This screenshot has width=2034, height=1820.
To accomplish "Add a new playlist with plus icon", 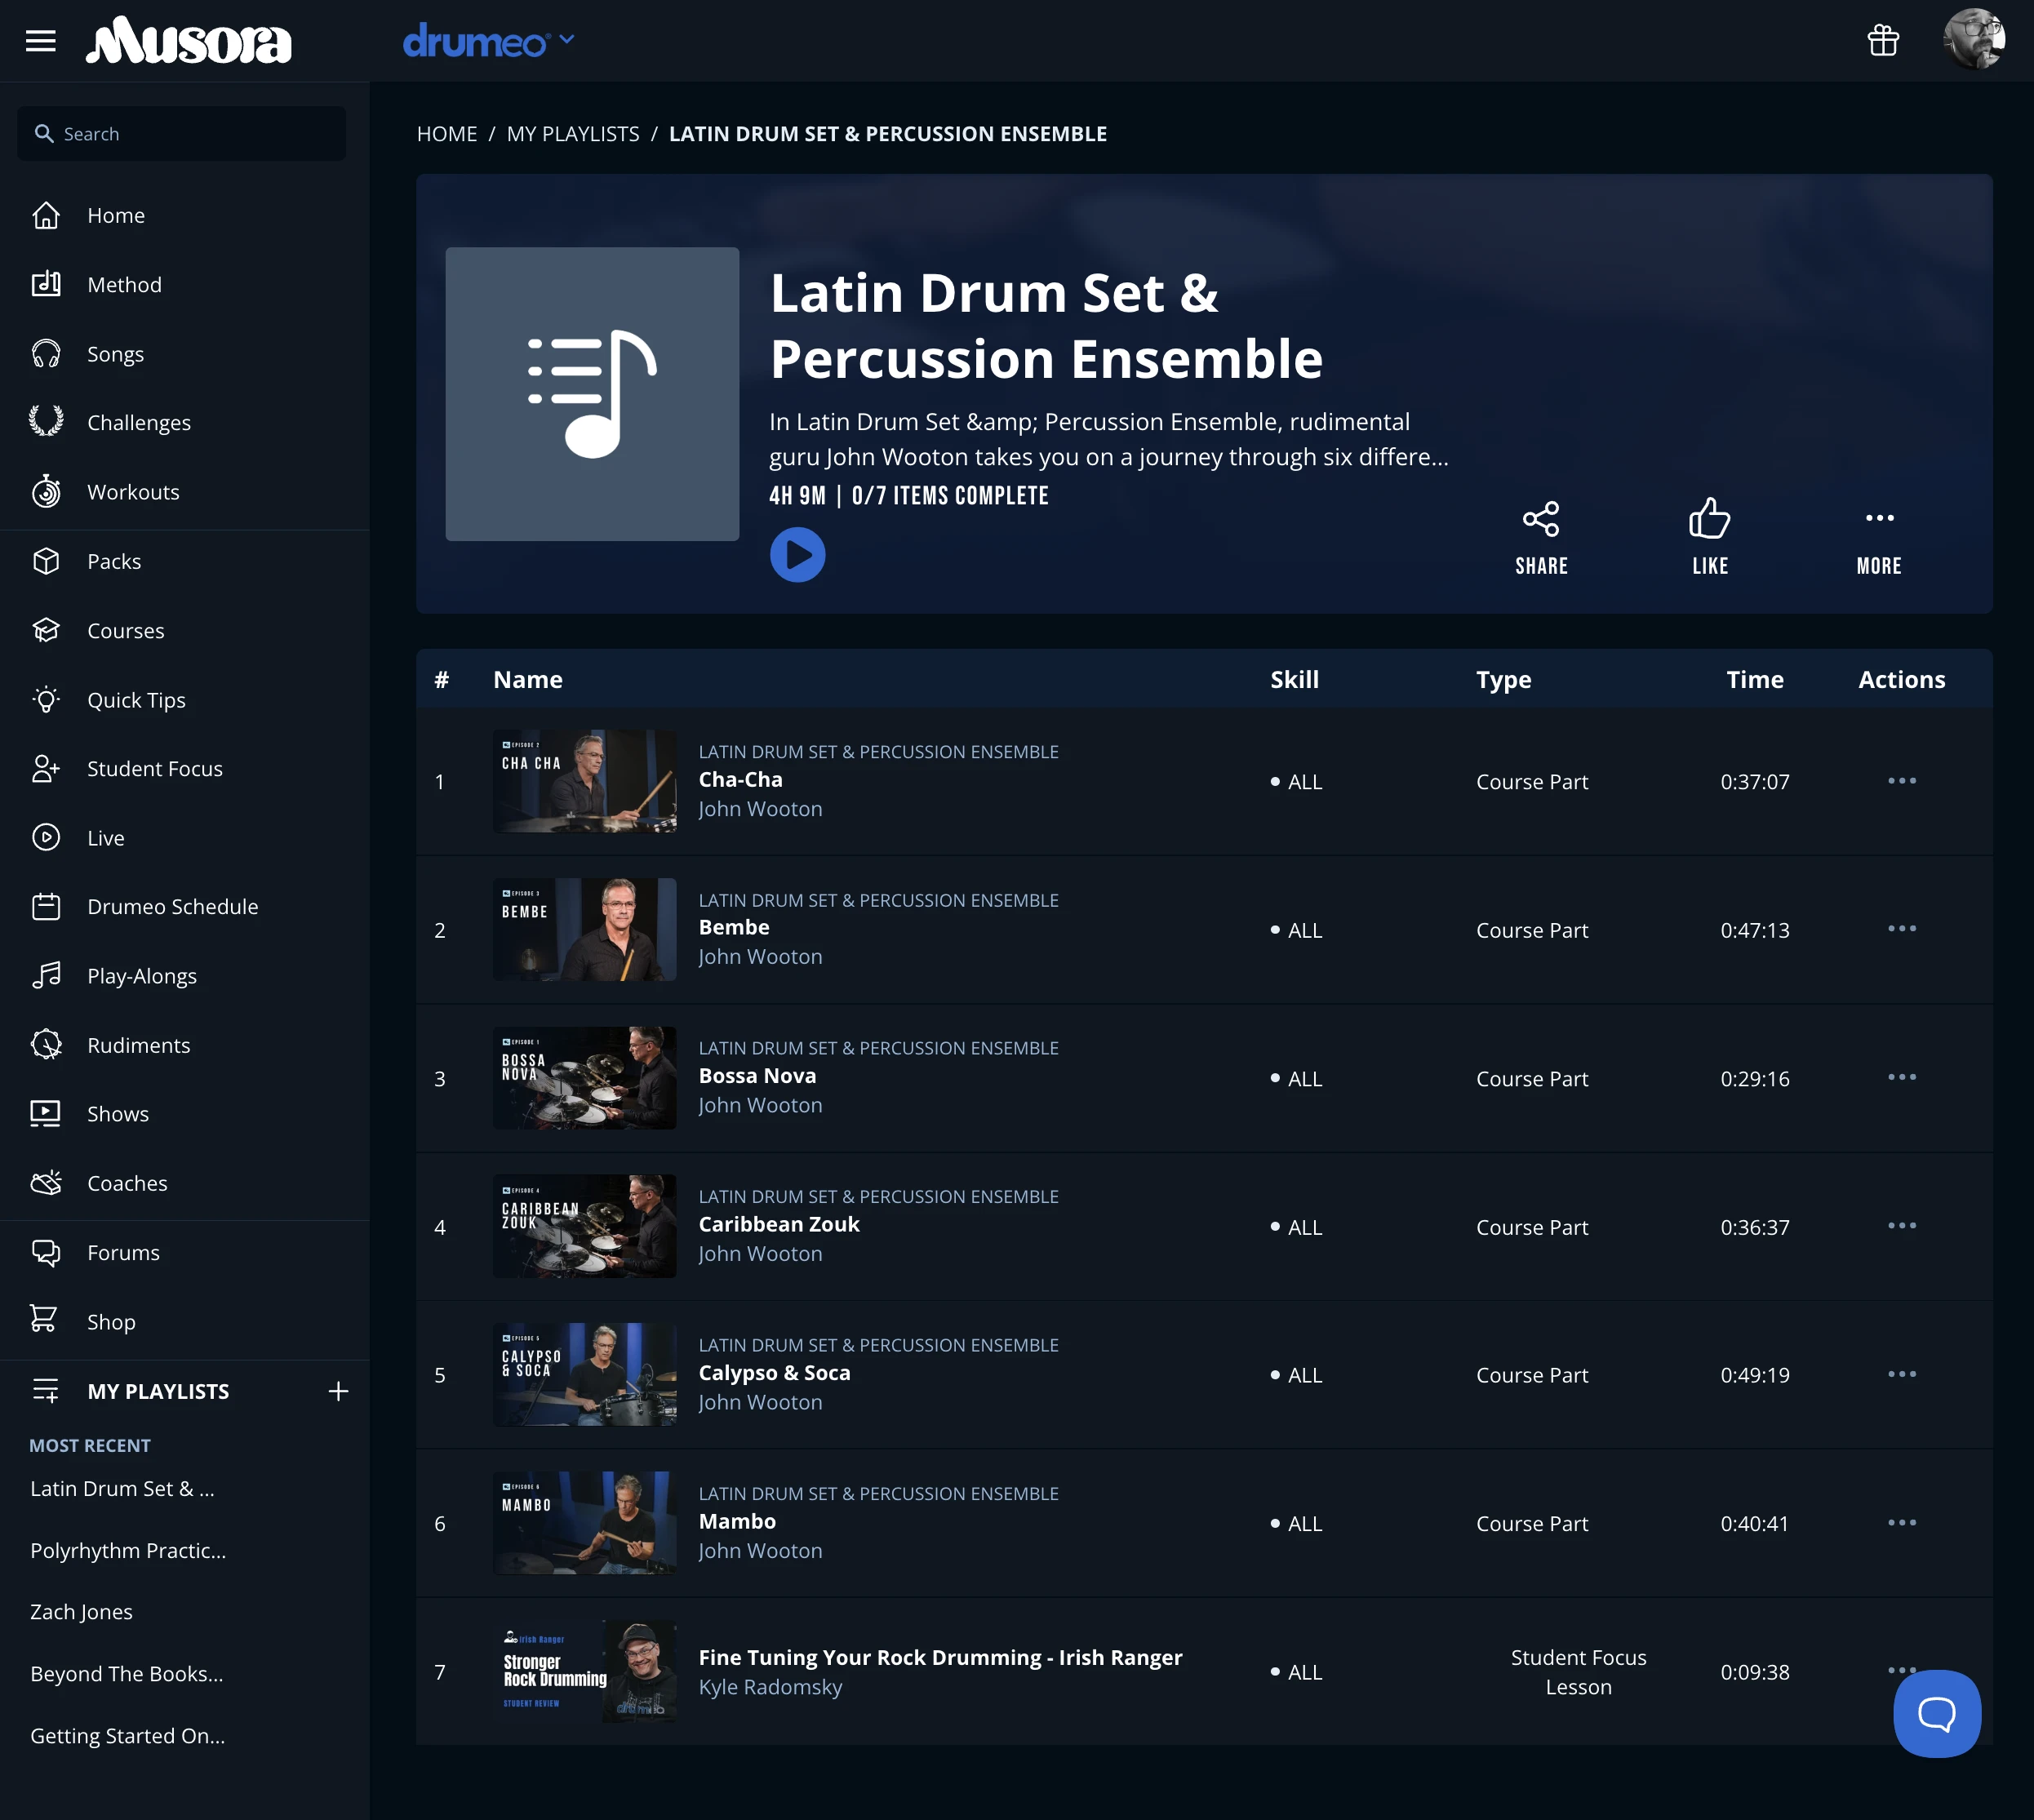I will click(x=338, y=1391).
